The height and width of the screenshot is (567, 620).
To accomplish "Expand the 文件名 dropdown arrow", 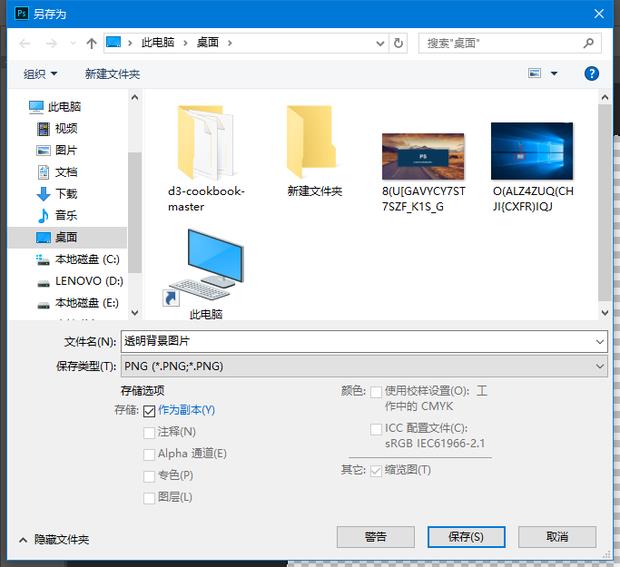I will [x=599, y=342].
